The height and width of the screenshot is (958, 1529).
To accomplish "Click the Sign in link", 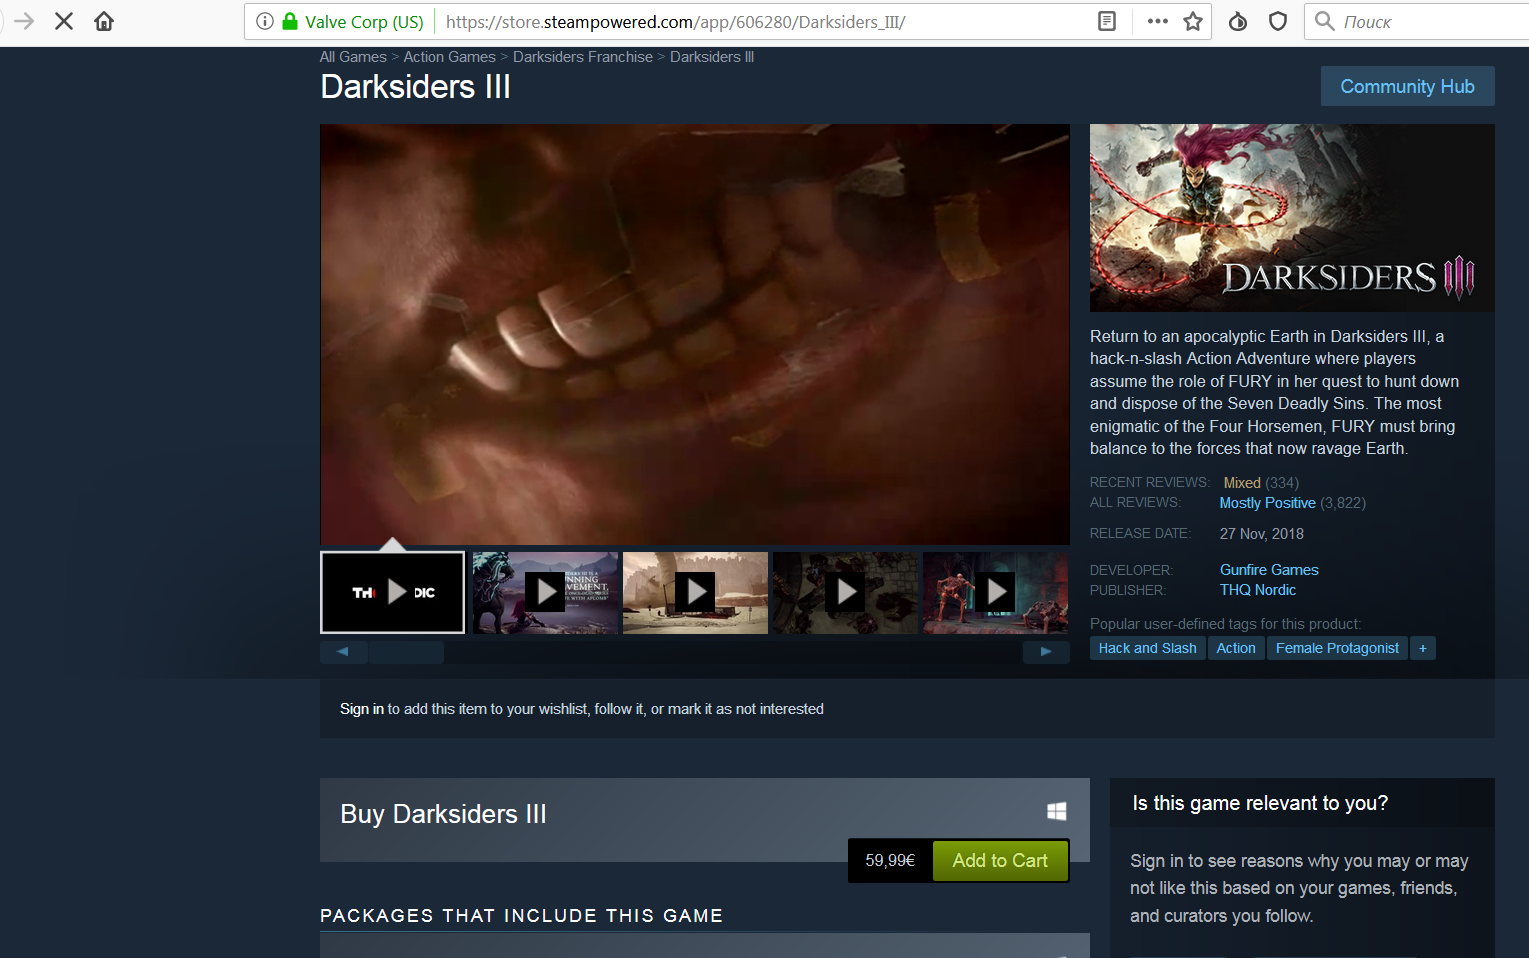I will (x=362, y=709).
